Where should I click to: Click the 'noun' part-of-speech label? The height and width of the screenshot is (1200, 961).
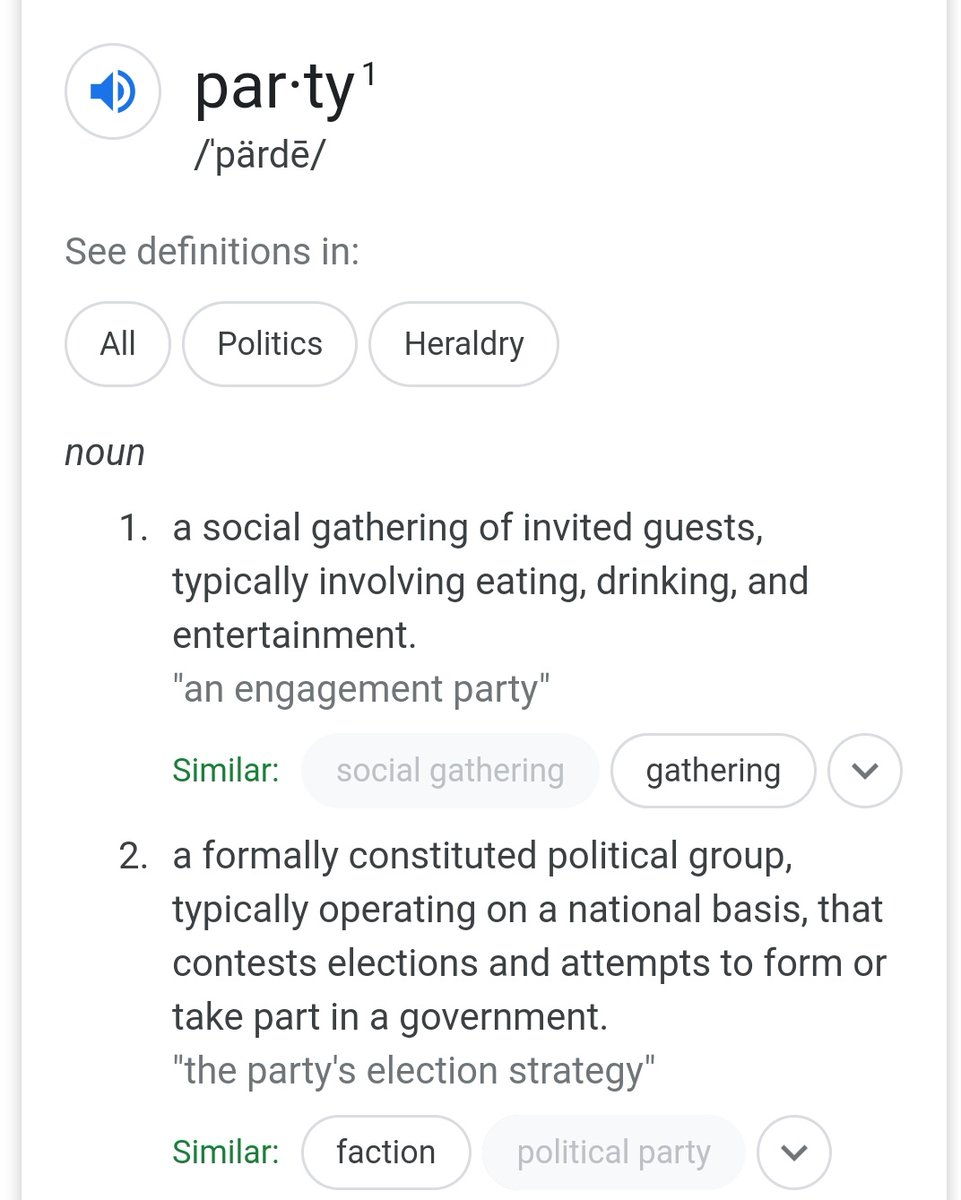[105, 453]
